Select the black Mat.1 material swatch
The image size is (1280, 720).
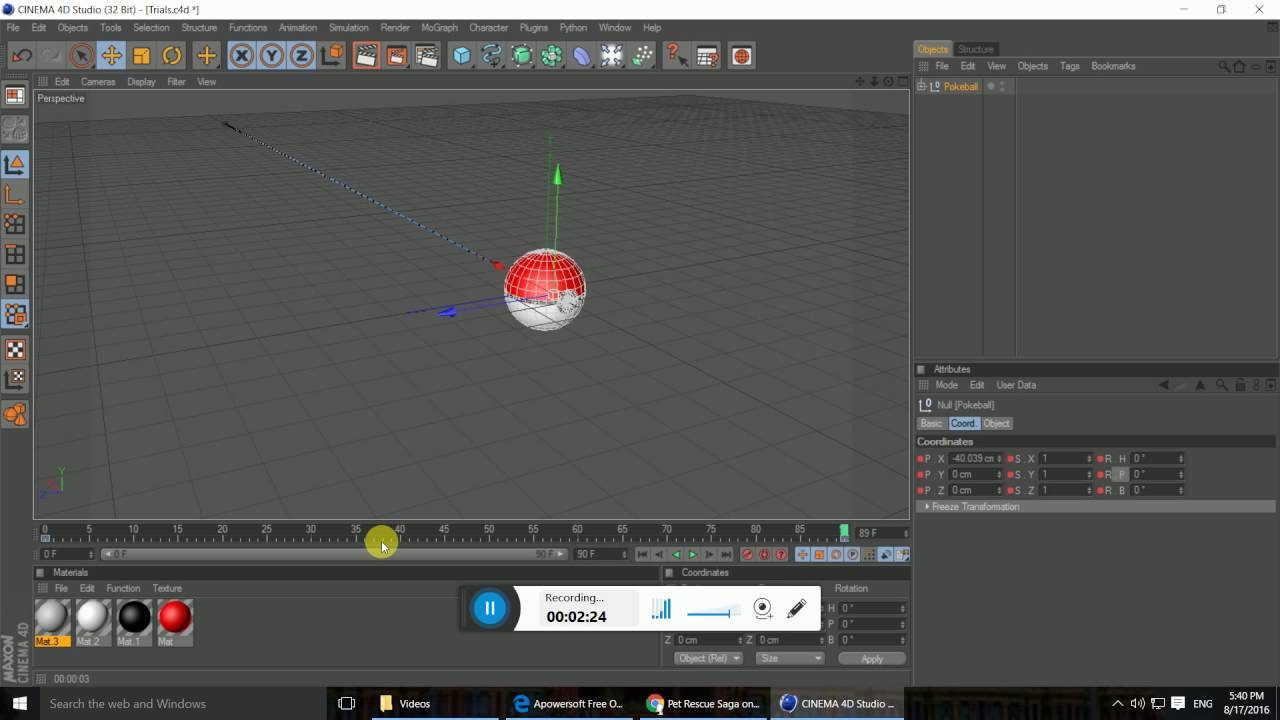click(x=134, y=618)
